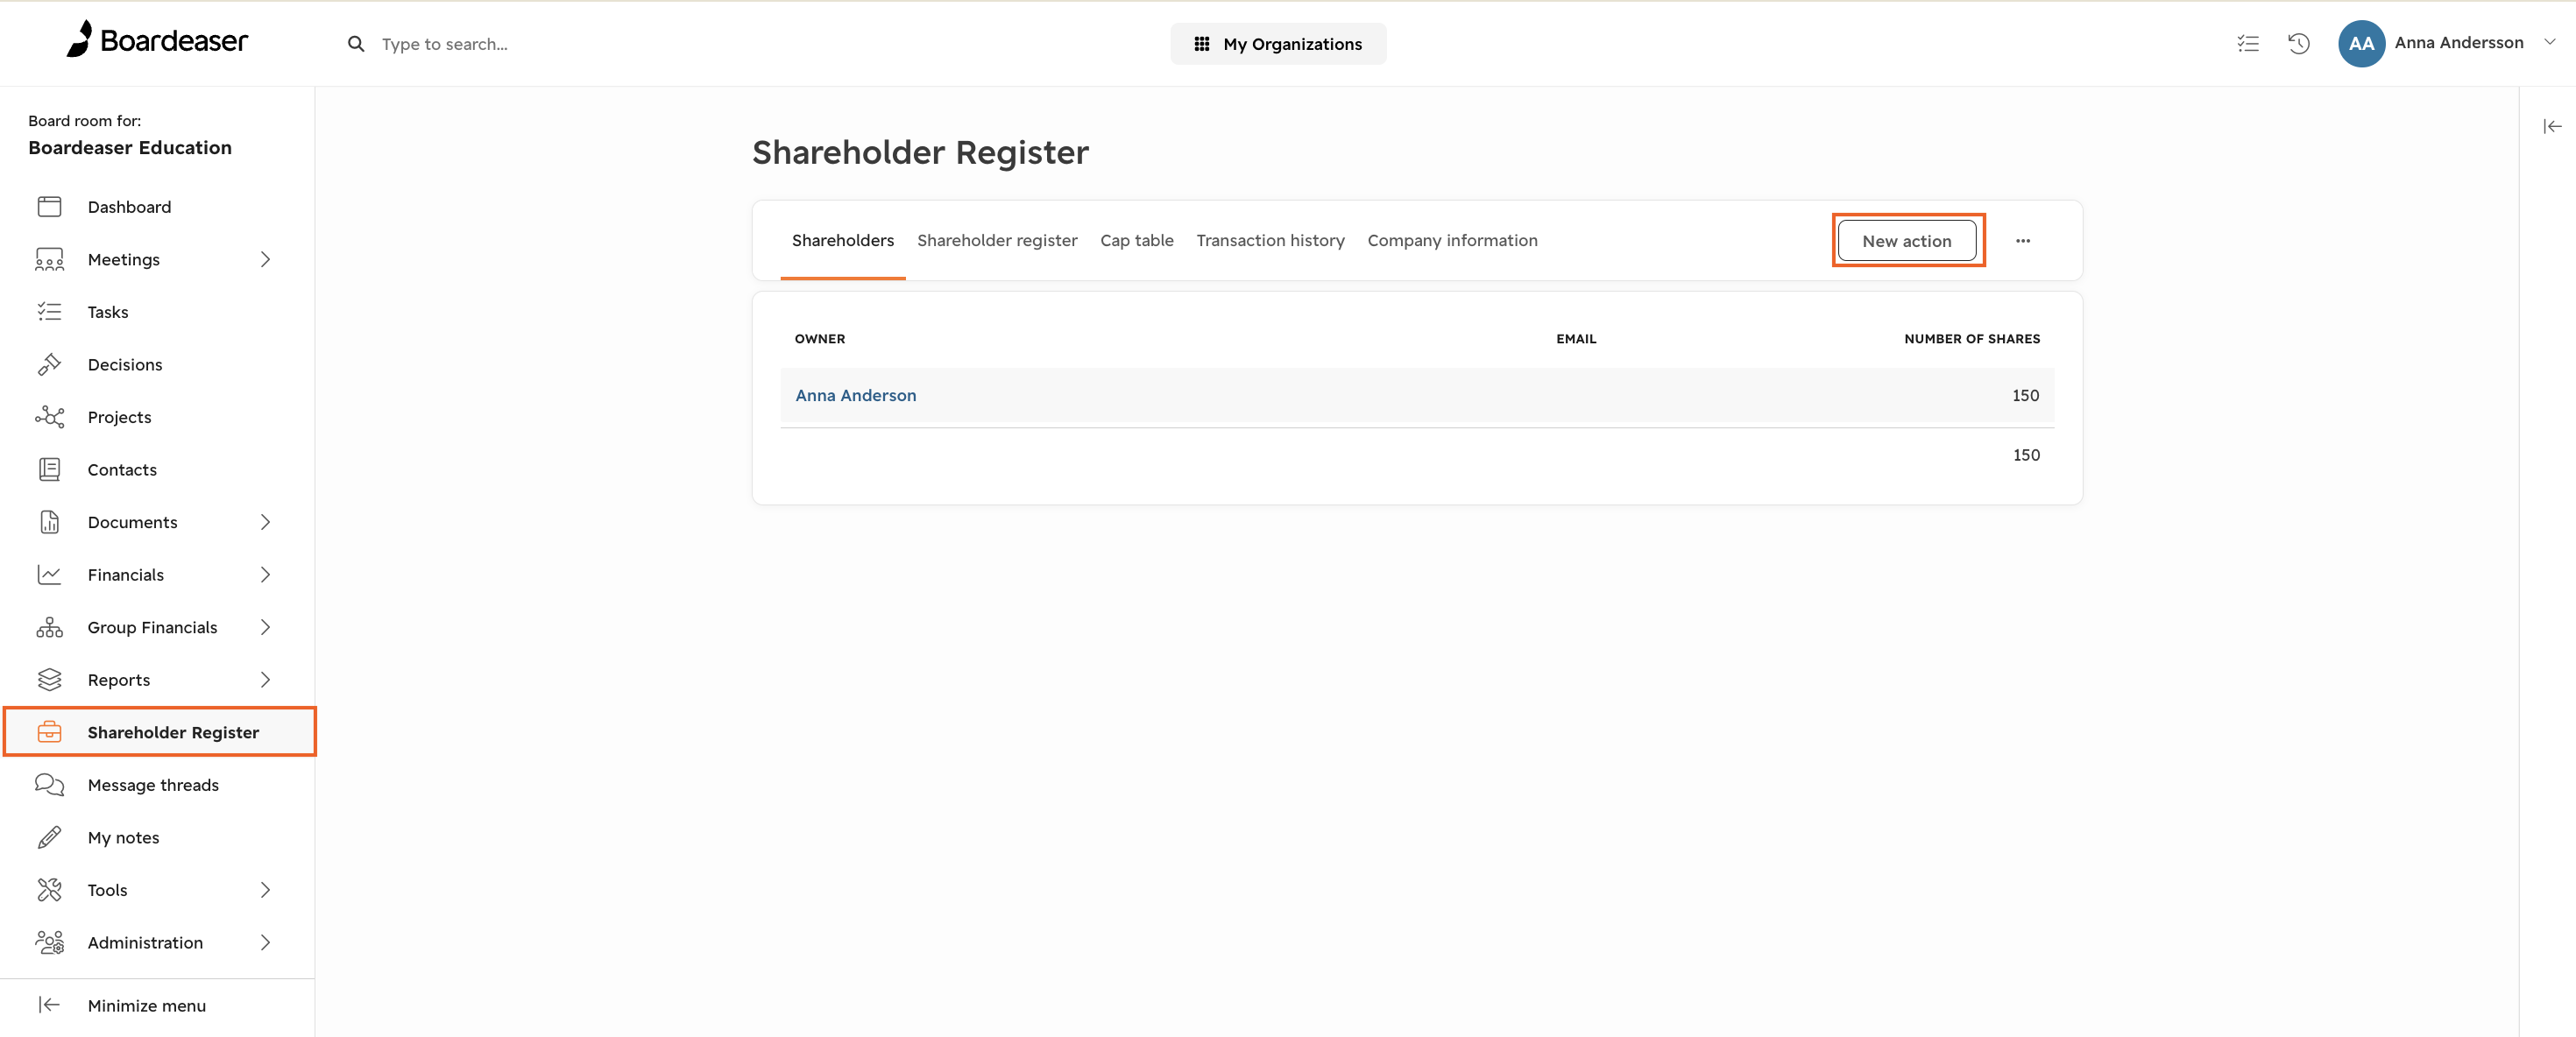Click the Anna Andersson user name

tap(2459, 43)
